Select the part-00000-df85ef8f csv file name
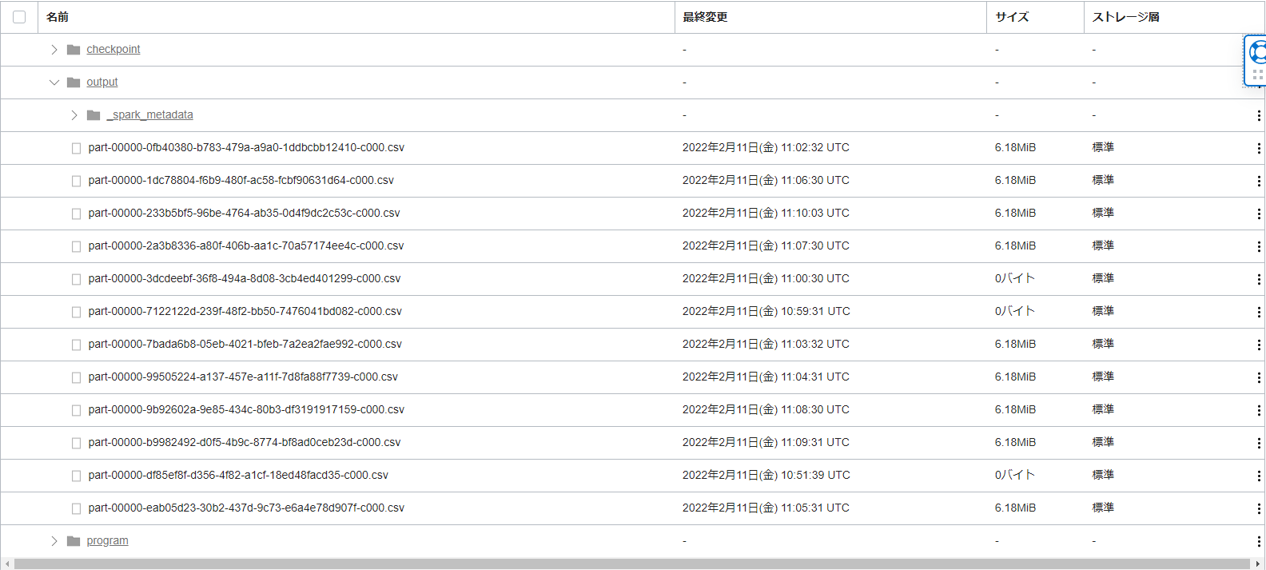 [238, 476]
